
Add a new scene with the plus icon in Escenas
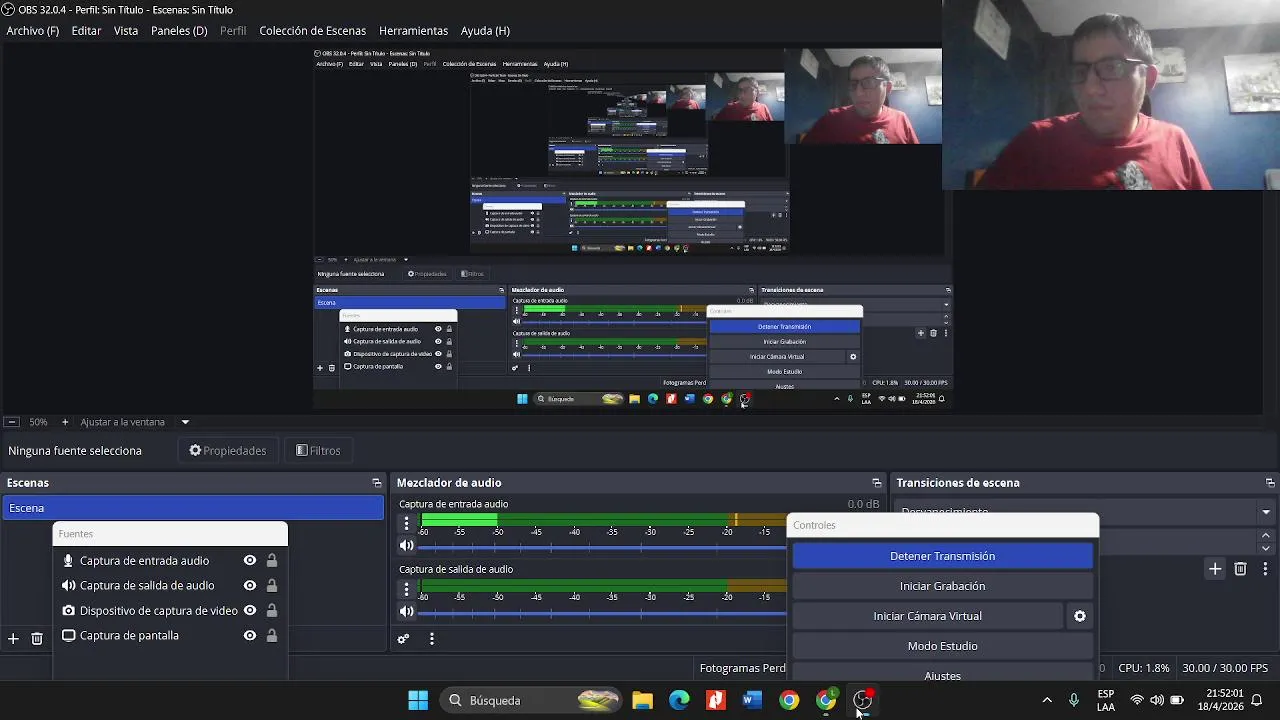pyautogui.click(x=13, y=638)
